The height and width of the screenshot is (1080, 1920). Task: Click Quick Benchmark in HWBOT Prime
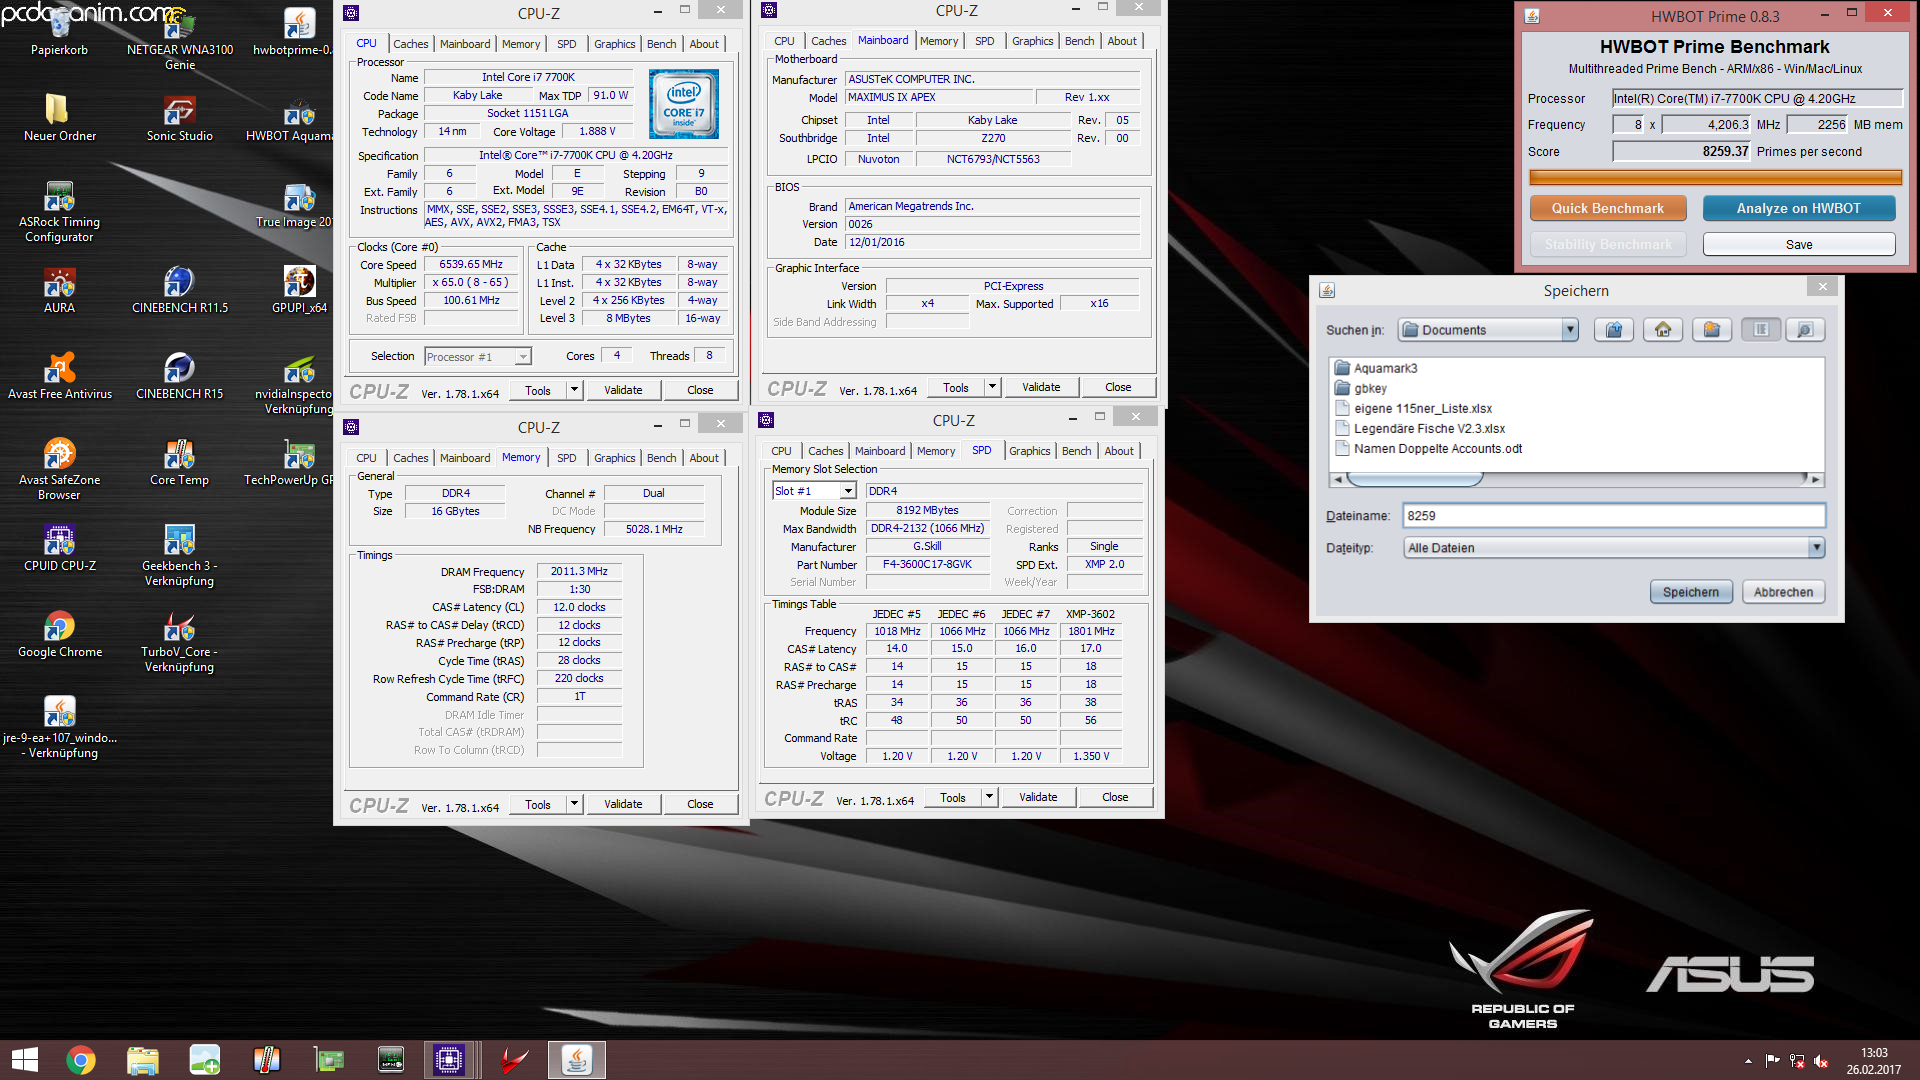click(x=1607, y=208)
